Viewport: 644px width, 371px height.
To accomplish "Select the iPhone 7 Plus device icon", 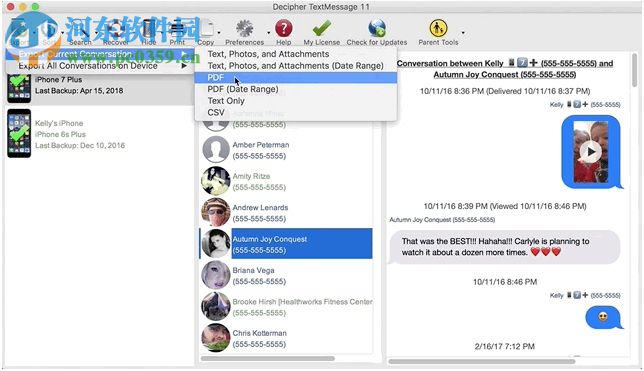I will (x=19, y=87).
